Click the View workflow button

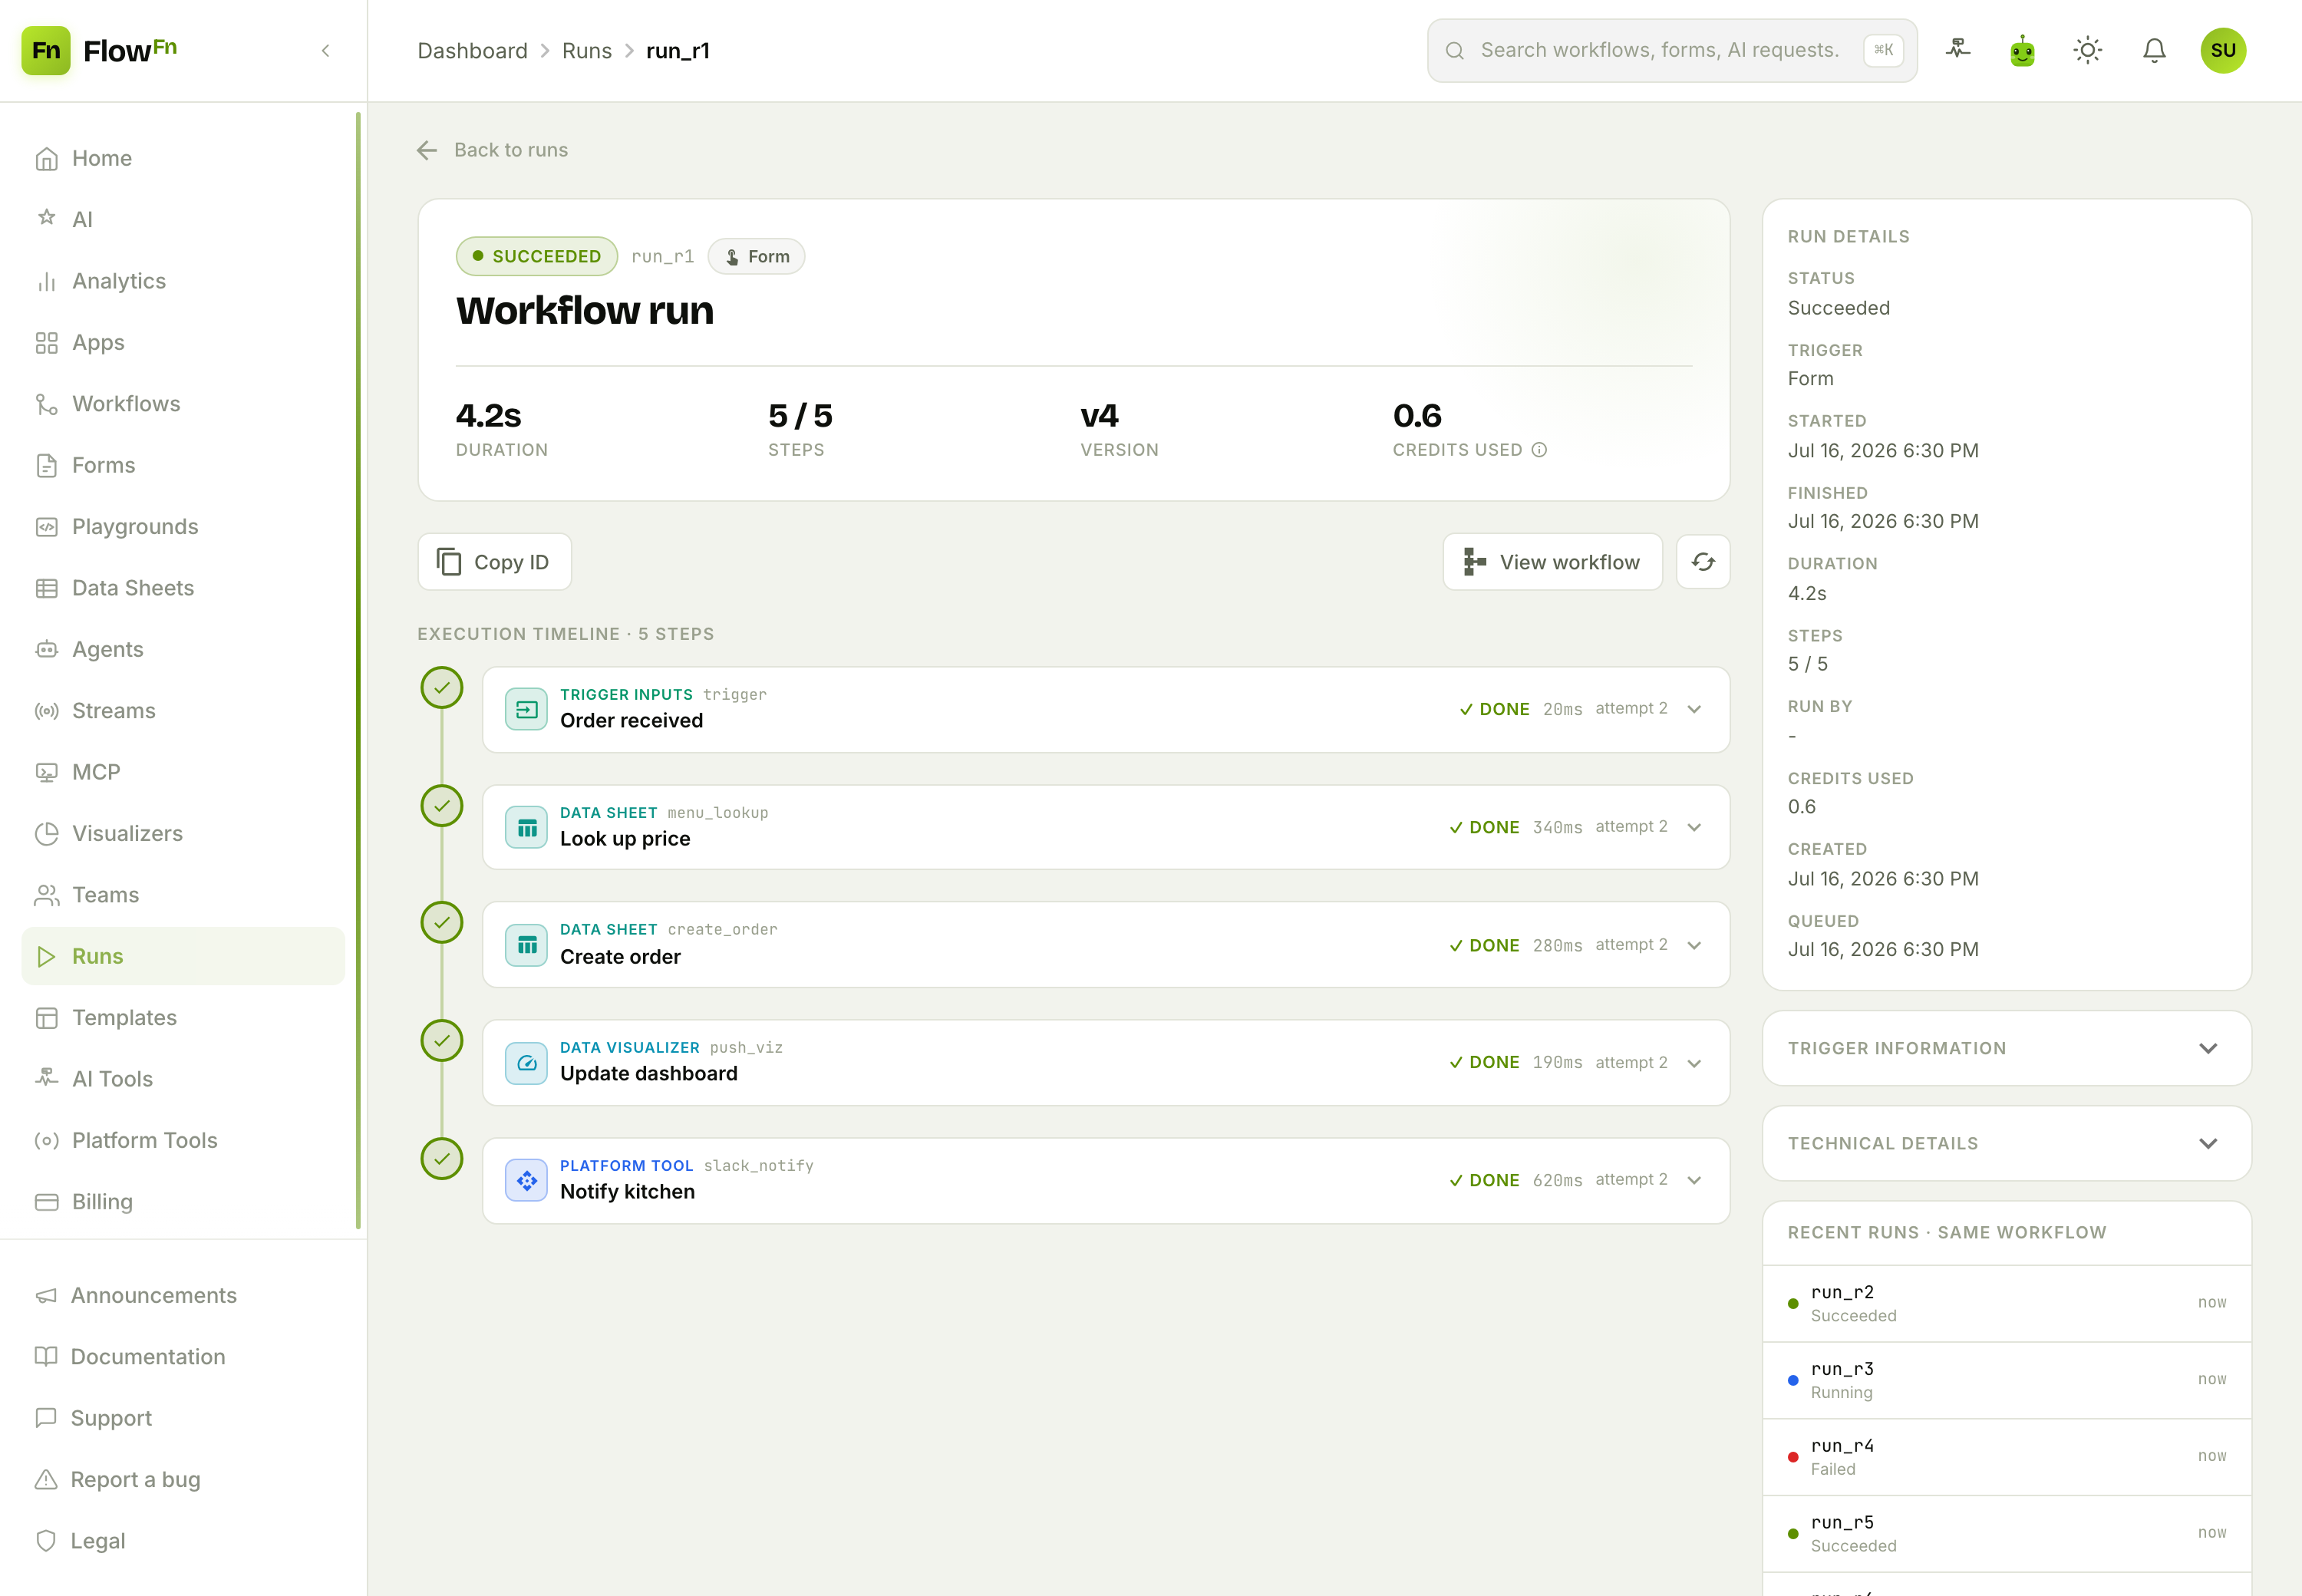tap(1552, 562)
